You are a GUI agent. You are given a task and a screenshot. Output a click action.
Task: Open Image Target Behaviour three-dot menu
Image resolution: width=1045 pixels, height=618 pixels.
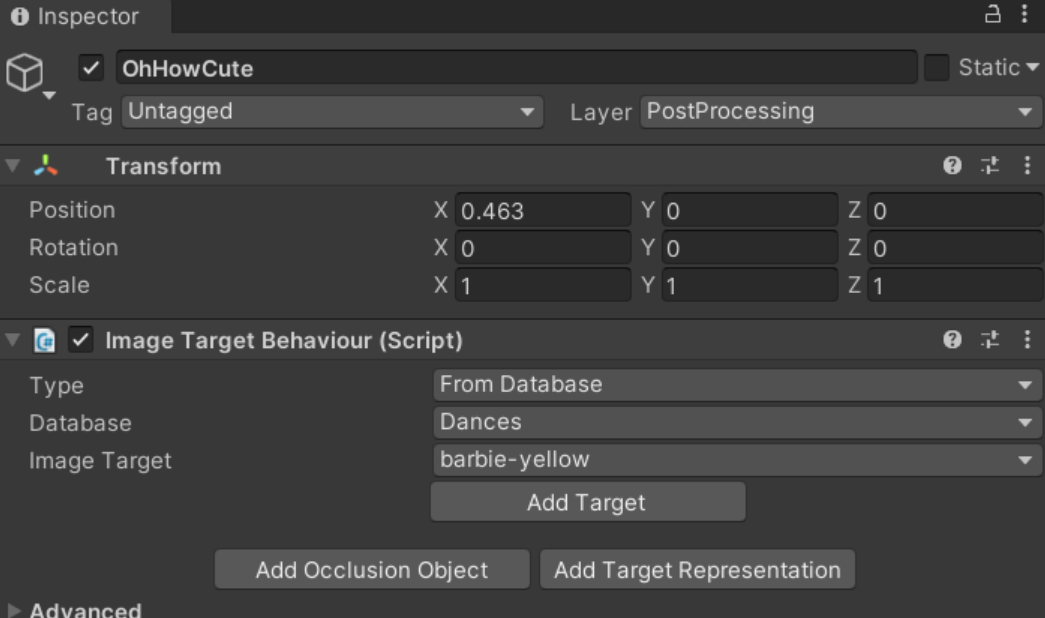click(1026, 341)
